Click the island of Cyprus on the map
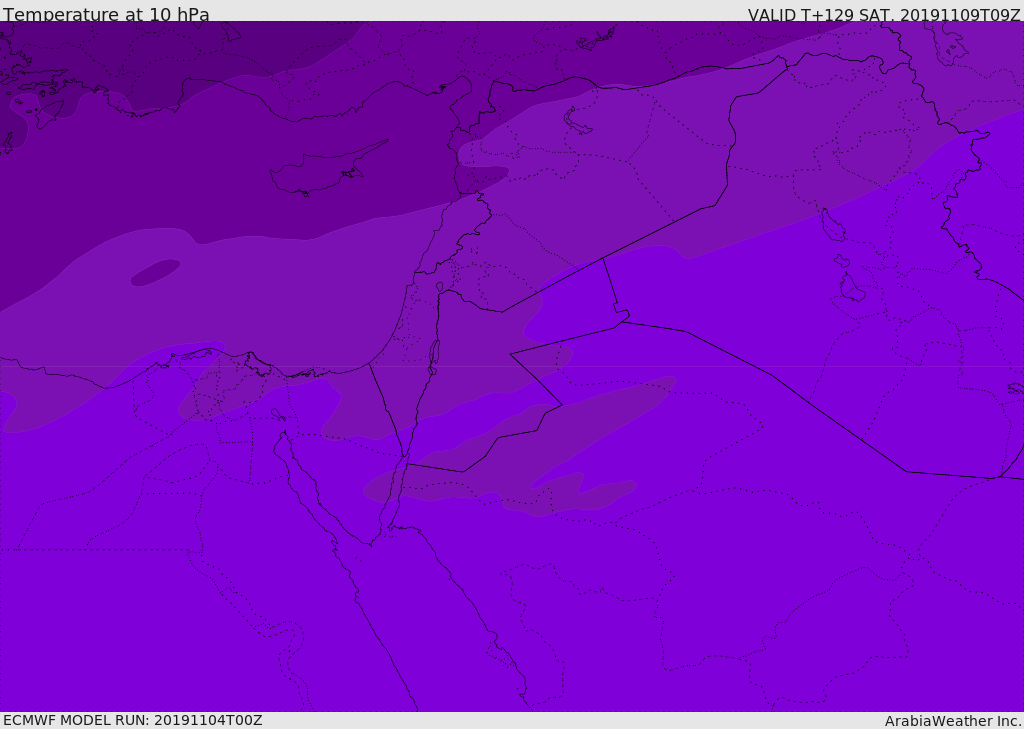The image size is (1024, 729). point(327,170)
